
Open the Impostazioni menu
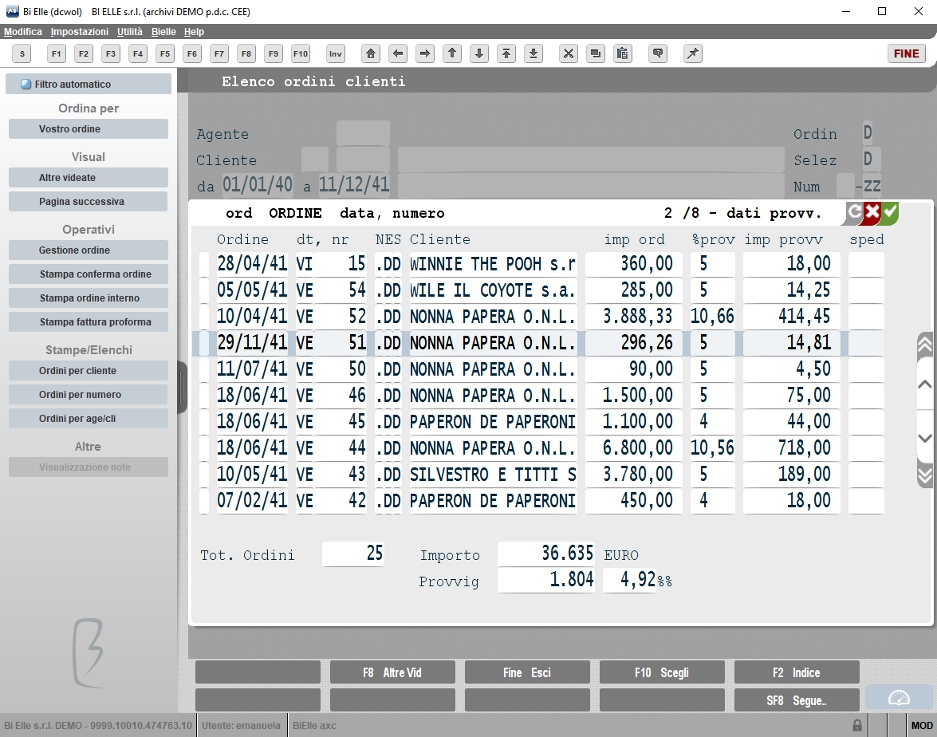[79, 32]
